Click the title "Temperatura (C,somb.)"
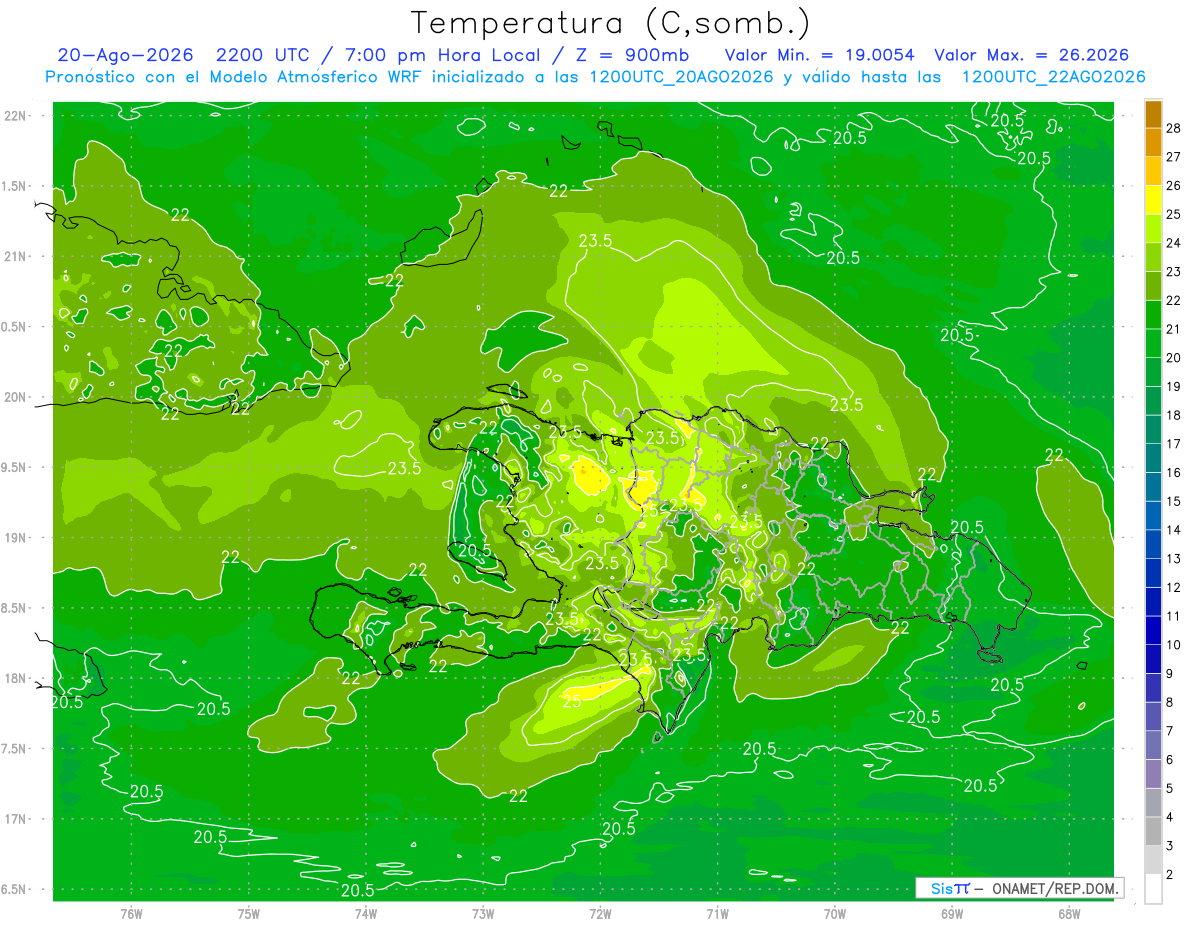Viewport: 1200px width, 927px height. point(610,23)
